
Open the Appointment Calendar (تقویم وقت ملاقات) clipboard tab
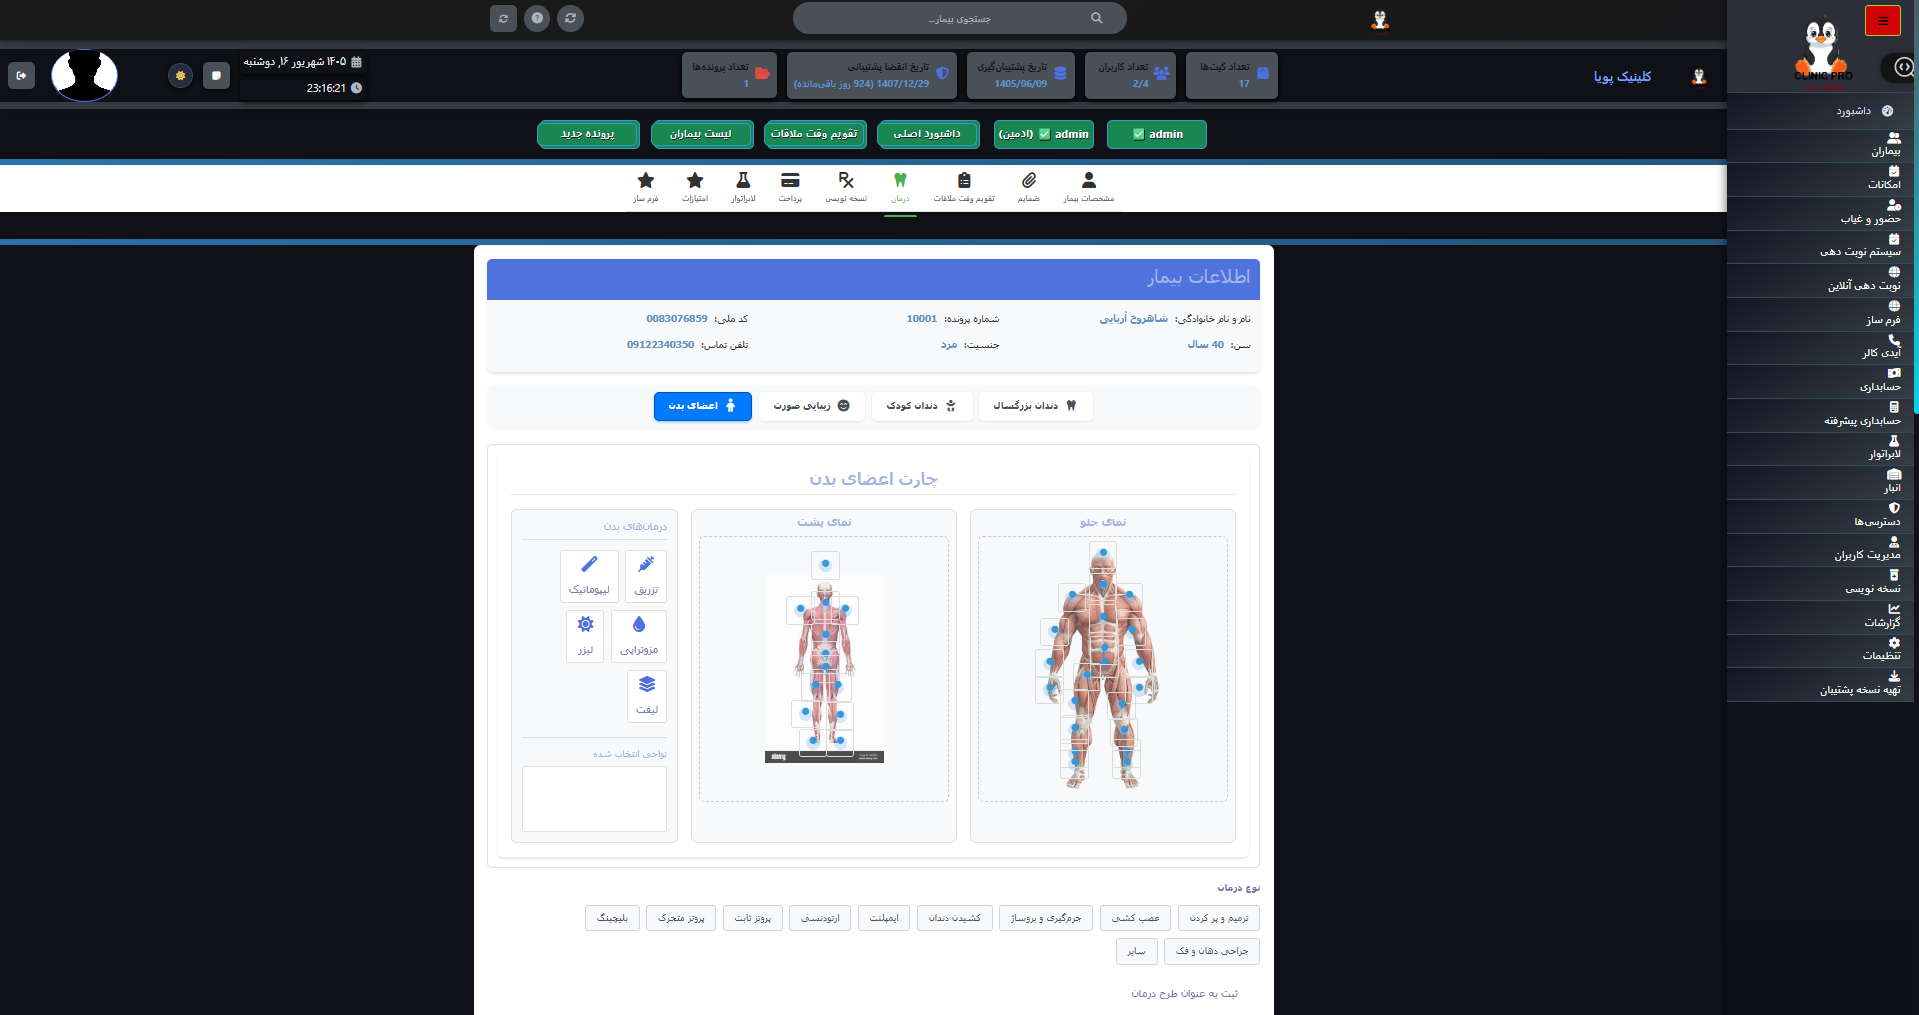click(964, 187)
